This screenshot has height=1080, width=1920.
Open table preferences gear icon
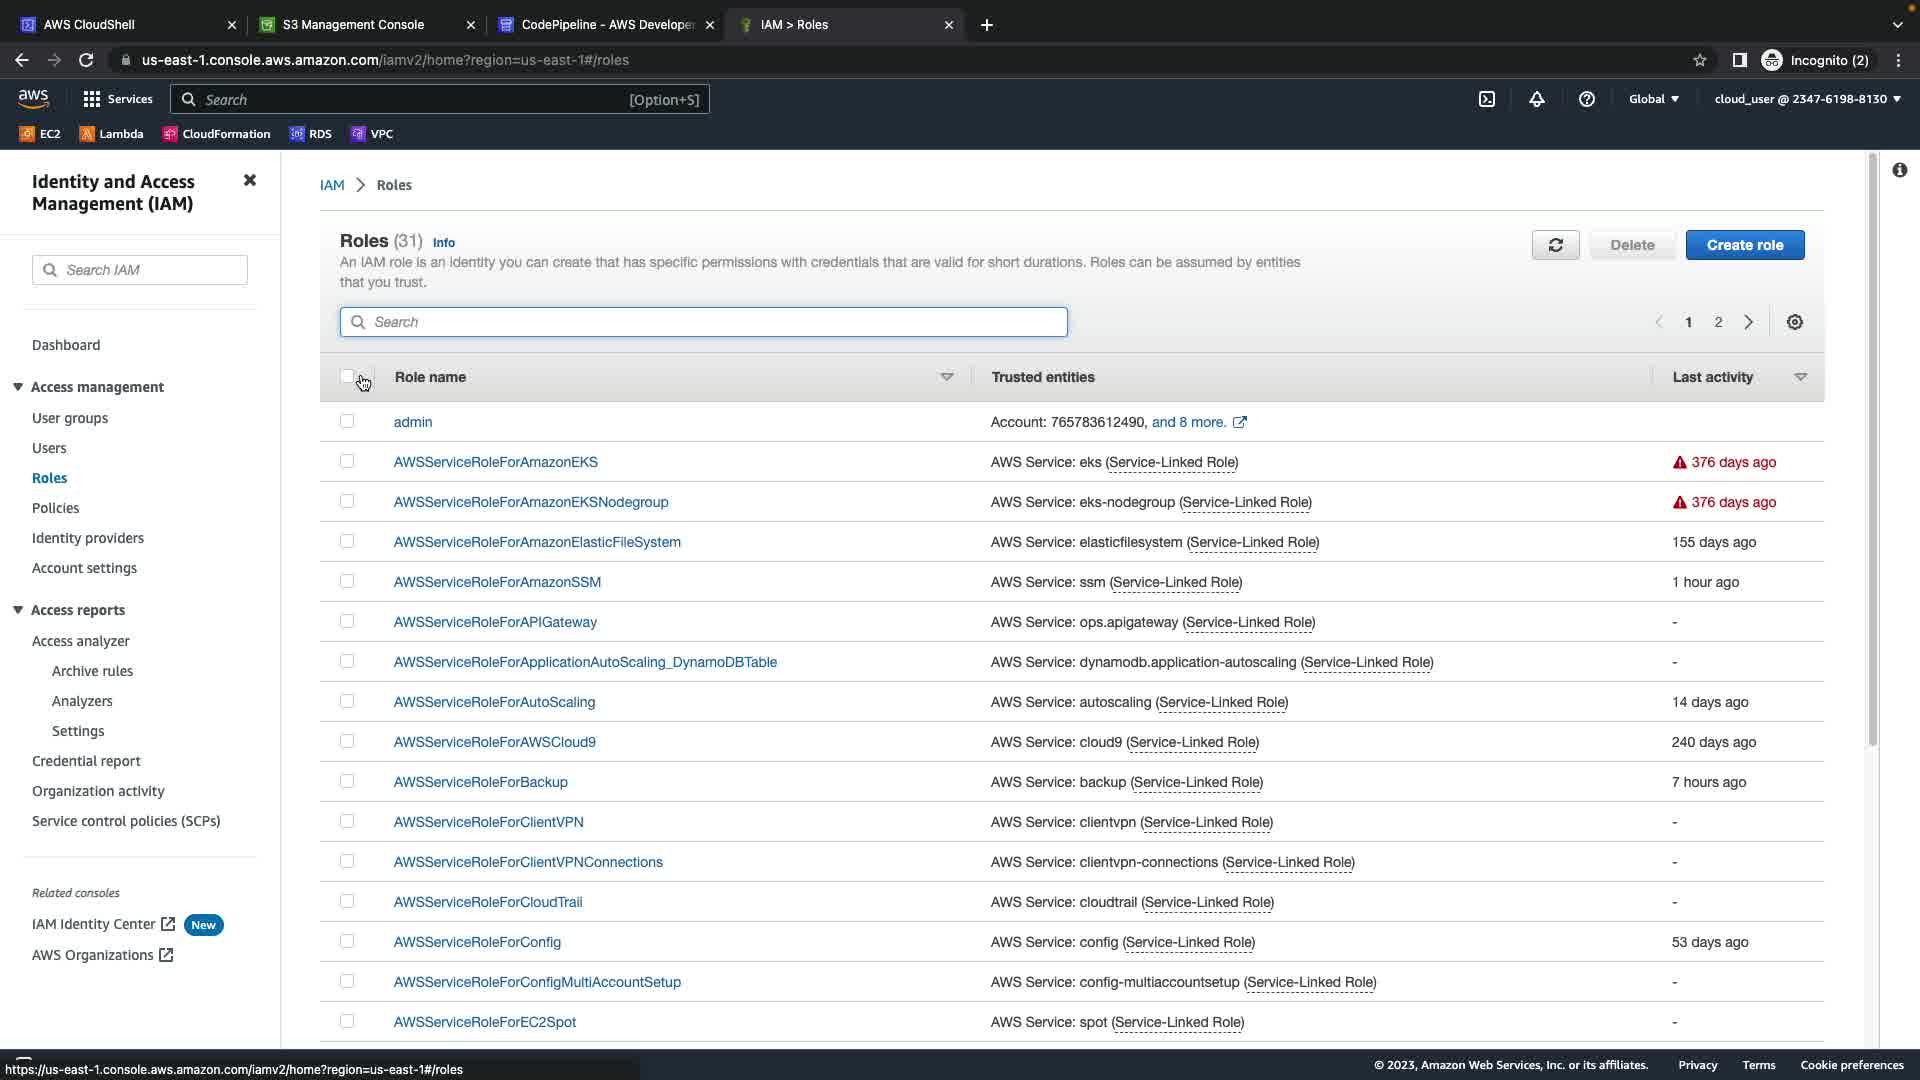1795,322
